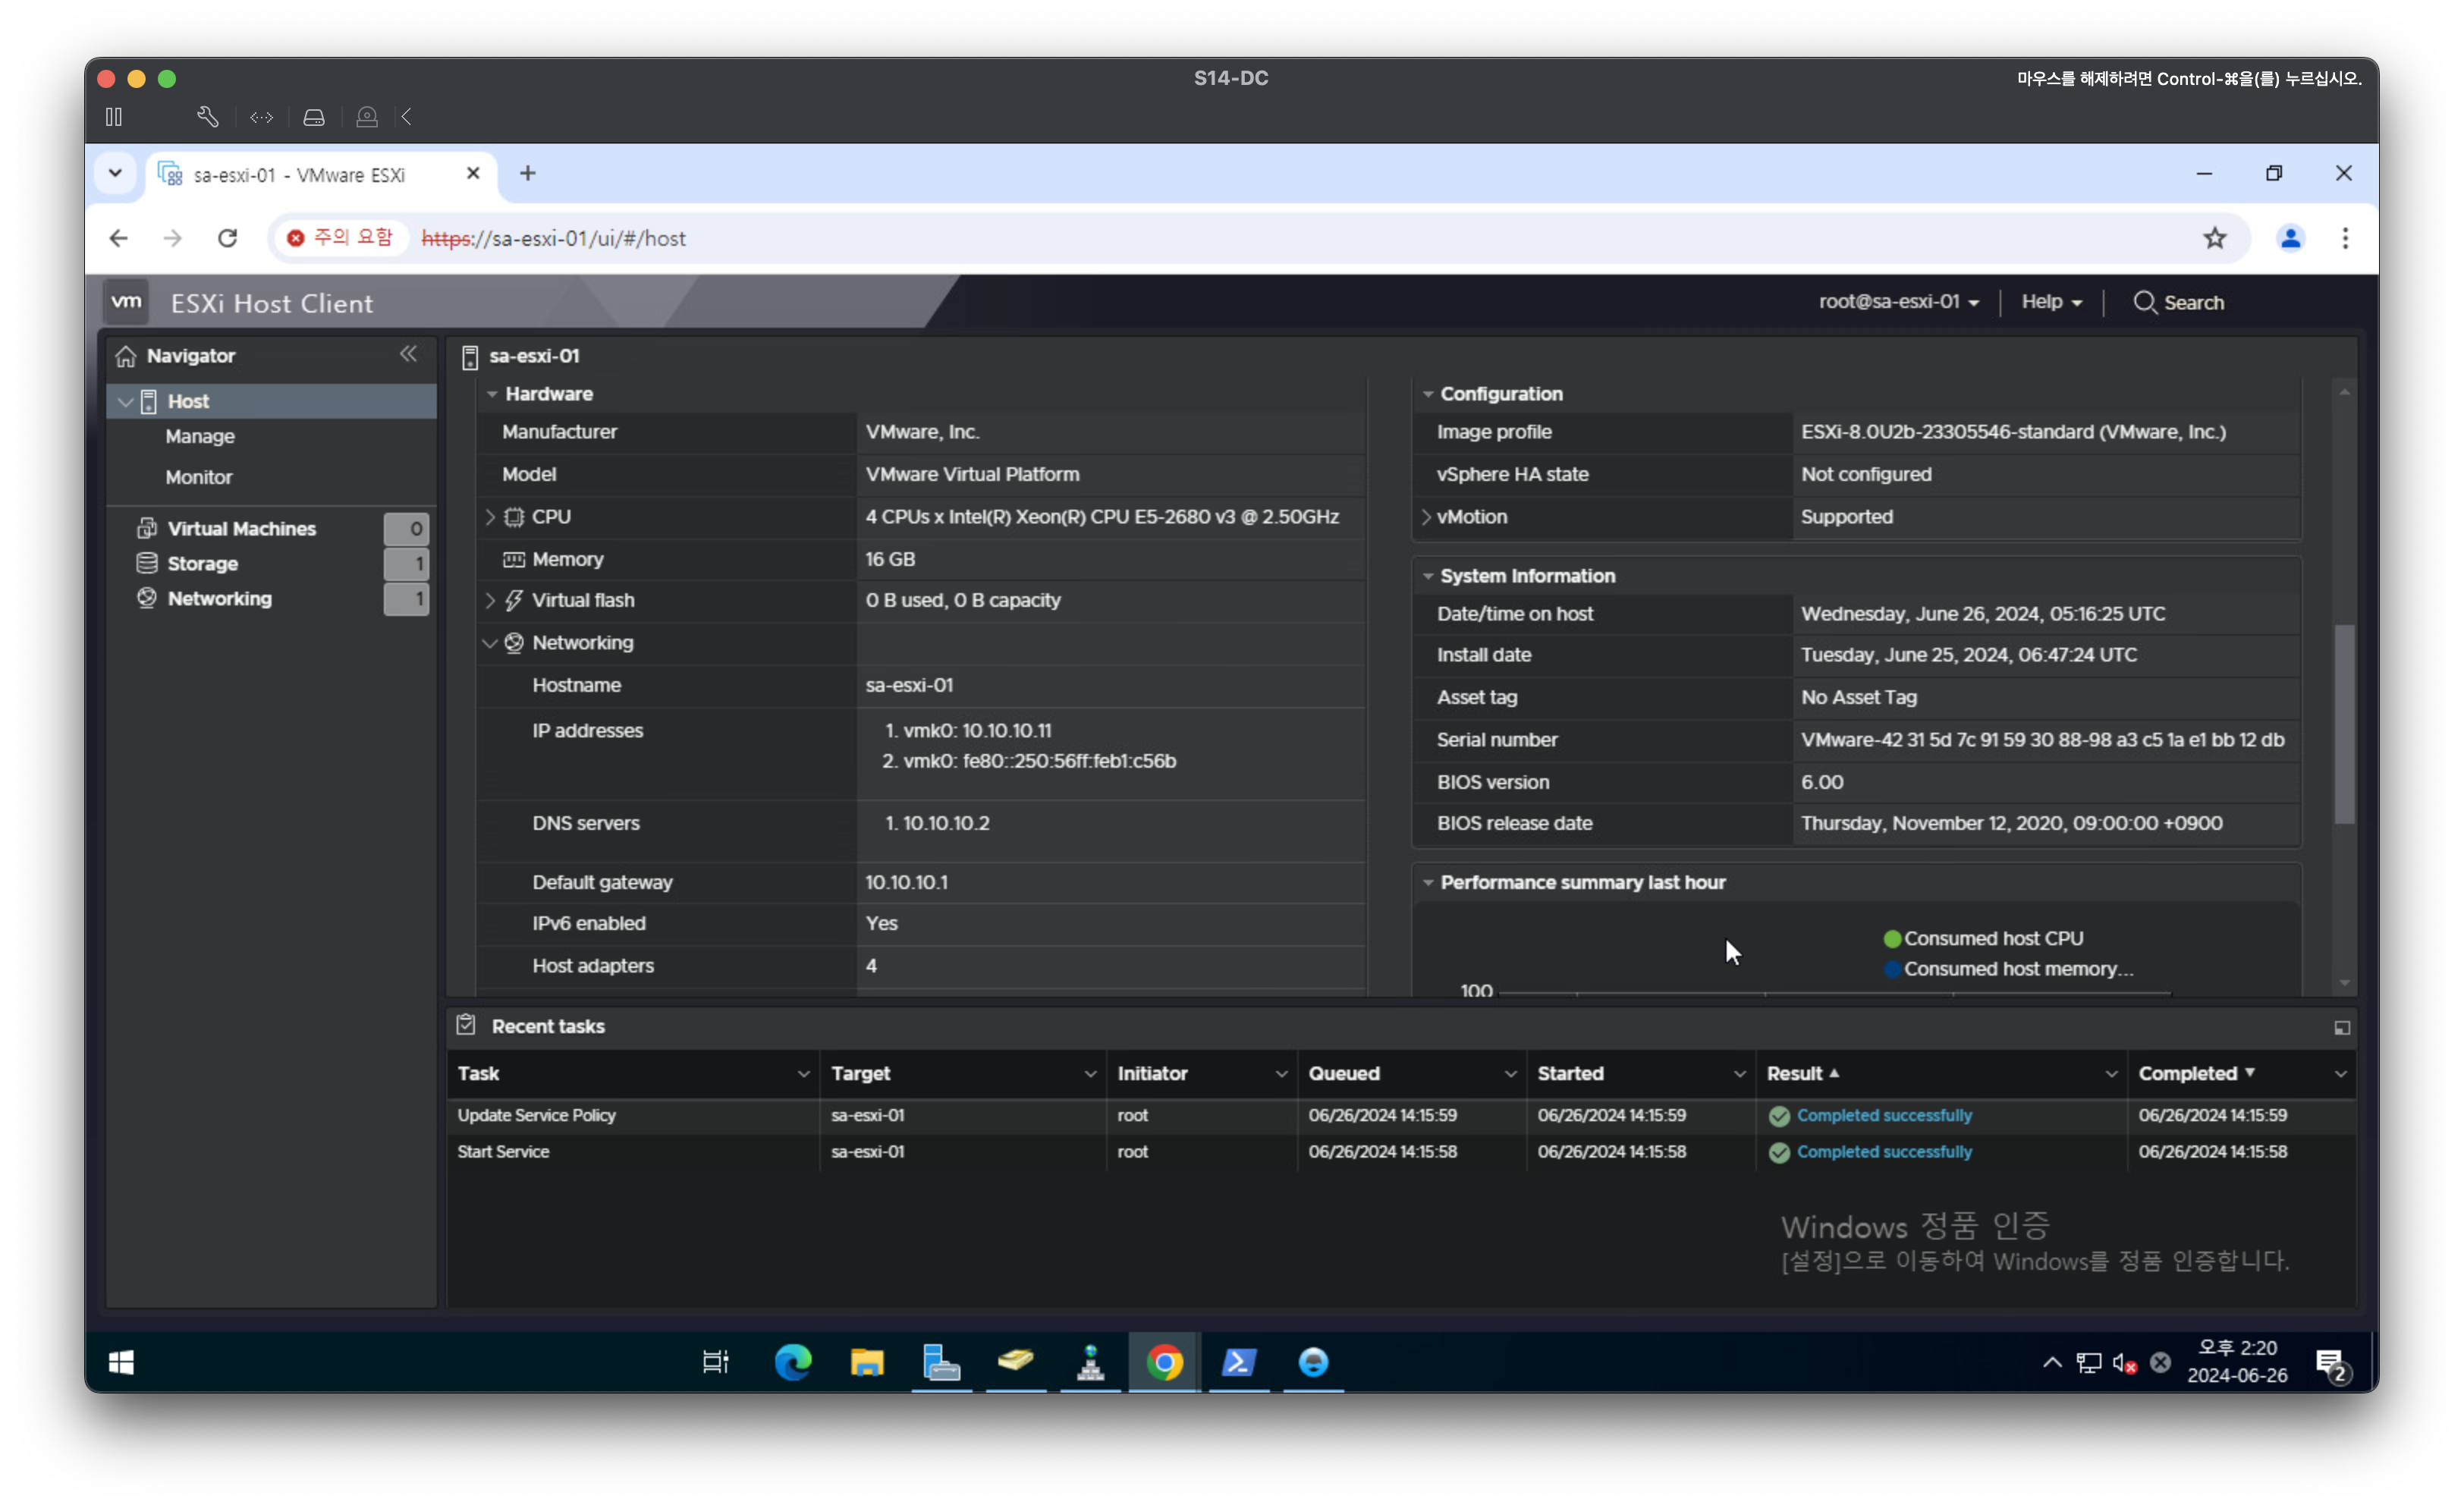Collapse the Navigator panel with double-chevron icon
2464x1505 pixels.
(408, 354)
